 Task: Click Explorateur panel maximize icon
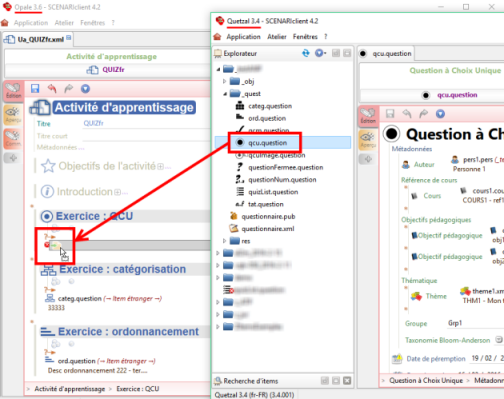pos(347,53)
